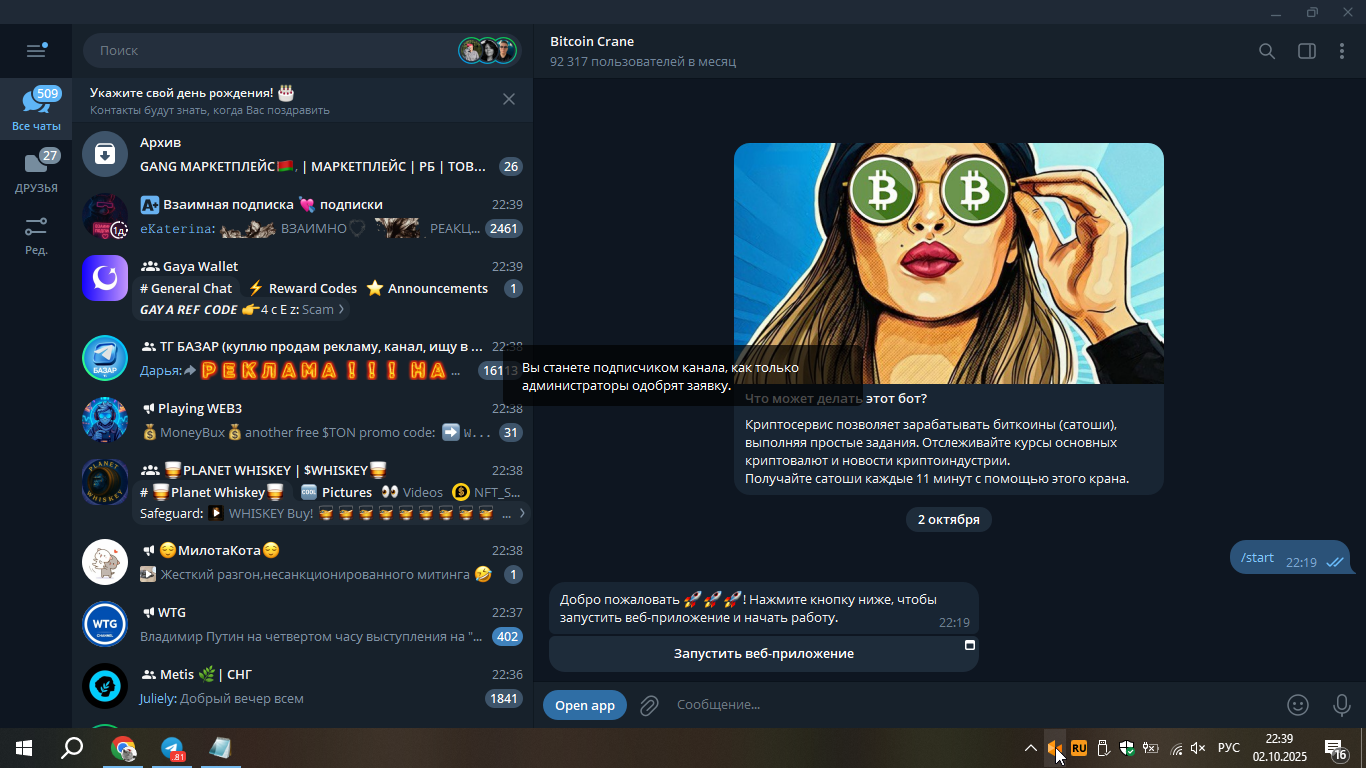Expand GAY A REF CODE topic chevron
Image resolution: width=1366 pixels, height=768 pixels.
pyautogui.click(x=341, y=310)
